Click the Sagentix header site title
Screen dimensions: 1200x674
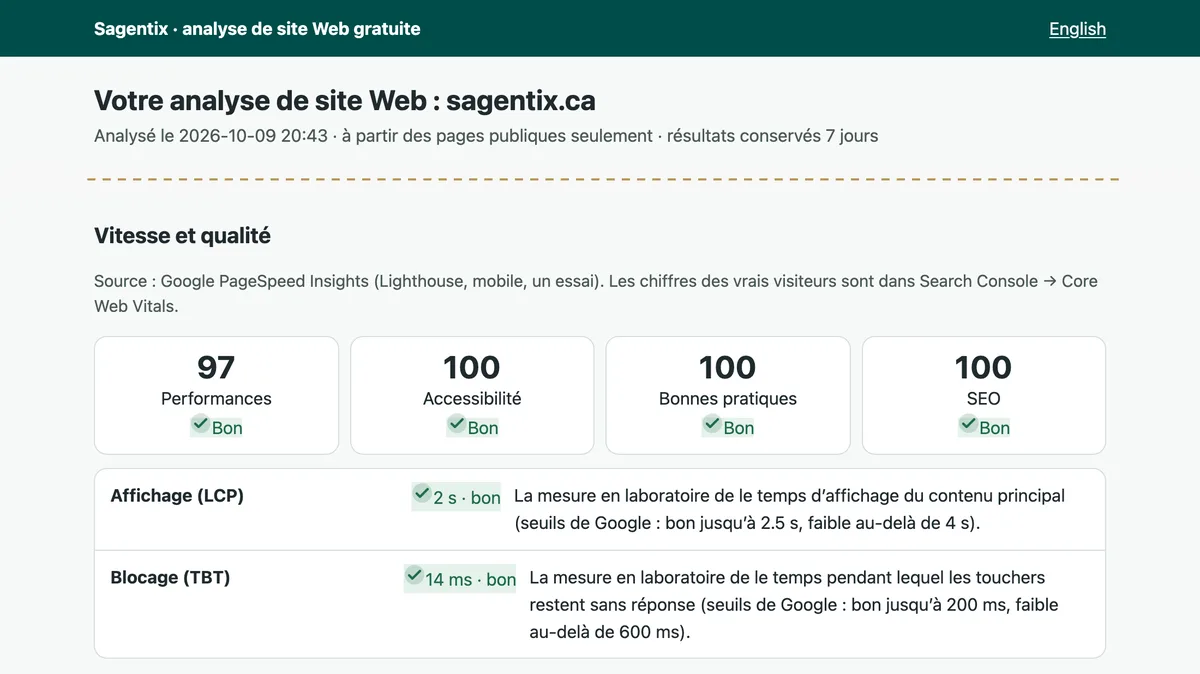[257, 29]
